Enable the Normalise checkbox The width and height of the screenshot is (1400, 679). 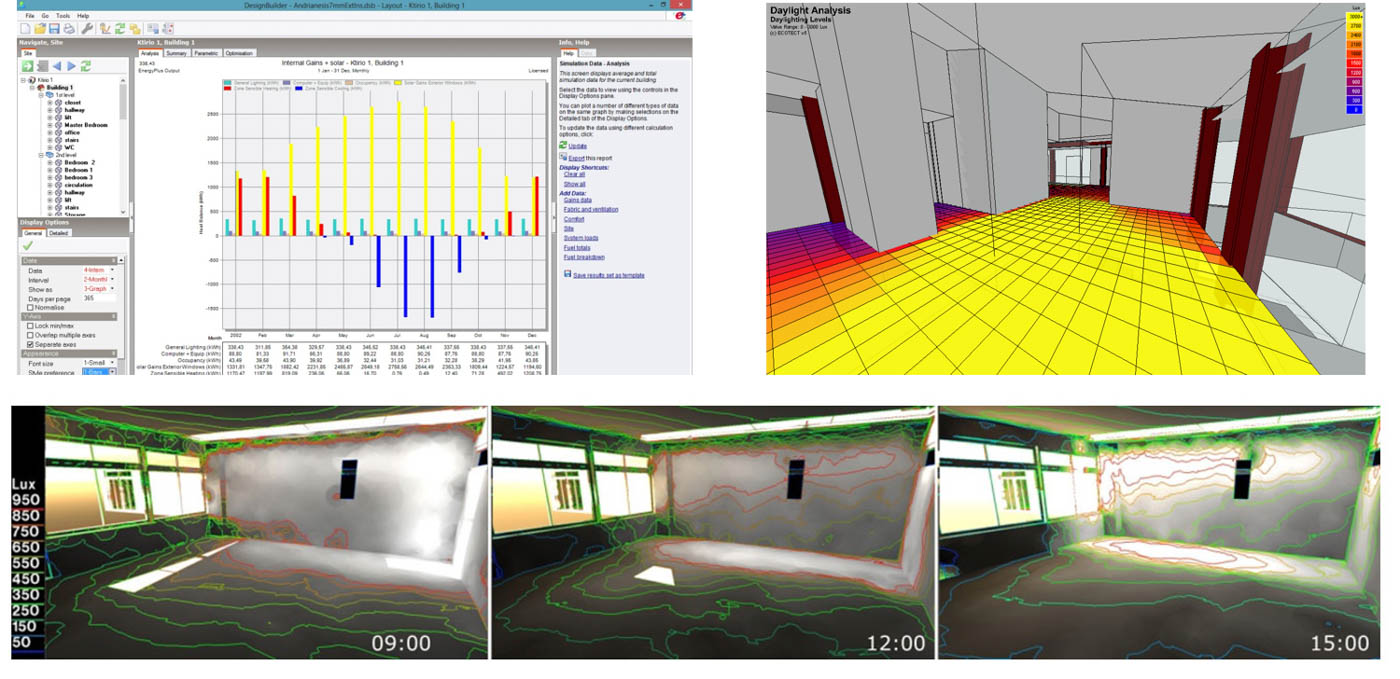point(30,308)
